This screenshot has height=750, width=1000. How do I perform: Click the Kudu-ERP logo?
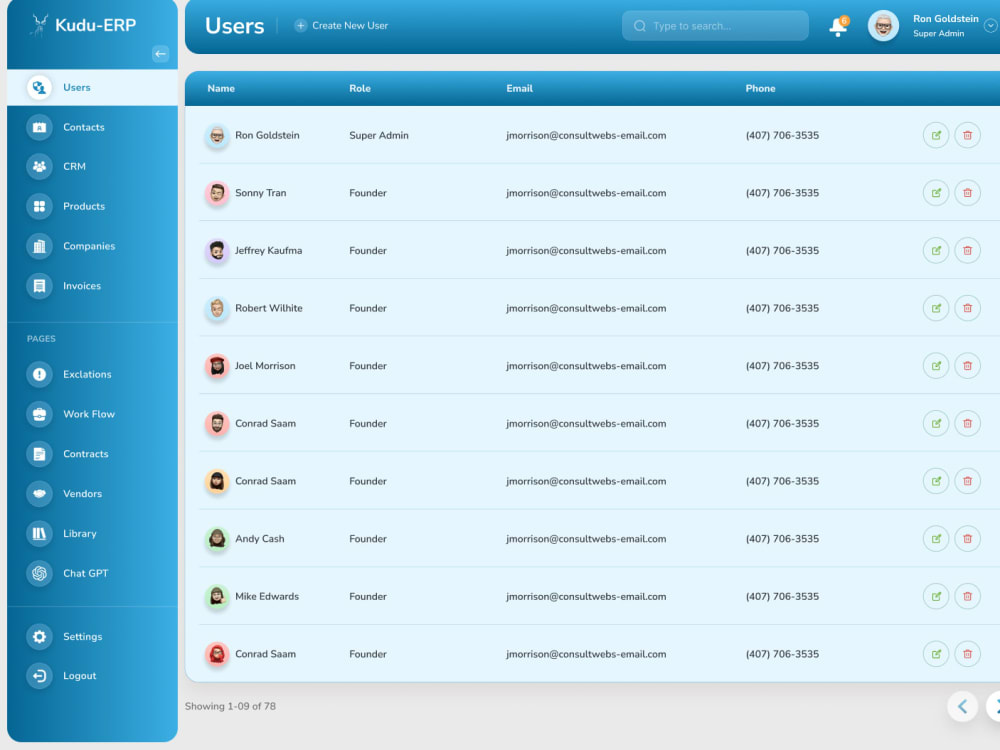point(84,25)
